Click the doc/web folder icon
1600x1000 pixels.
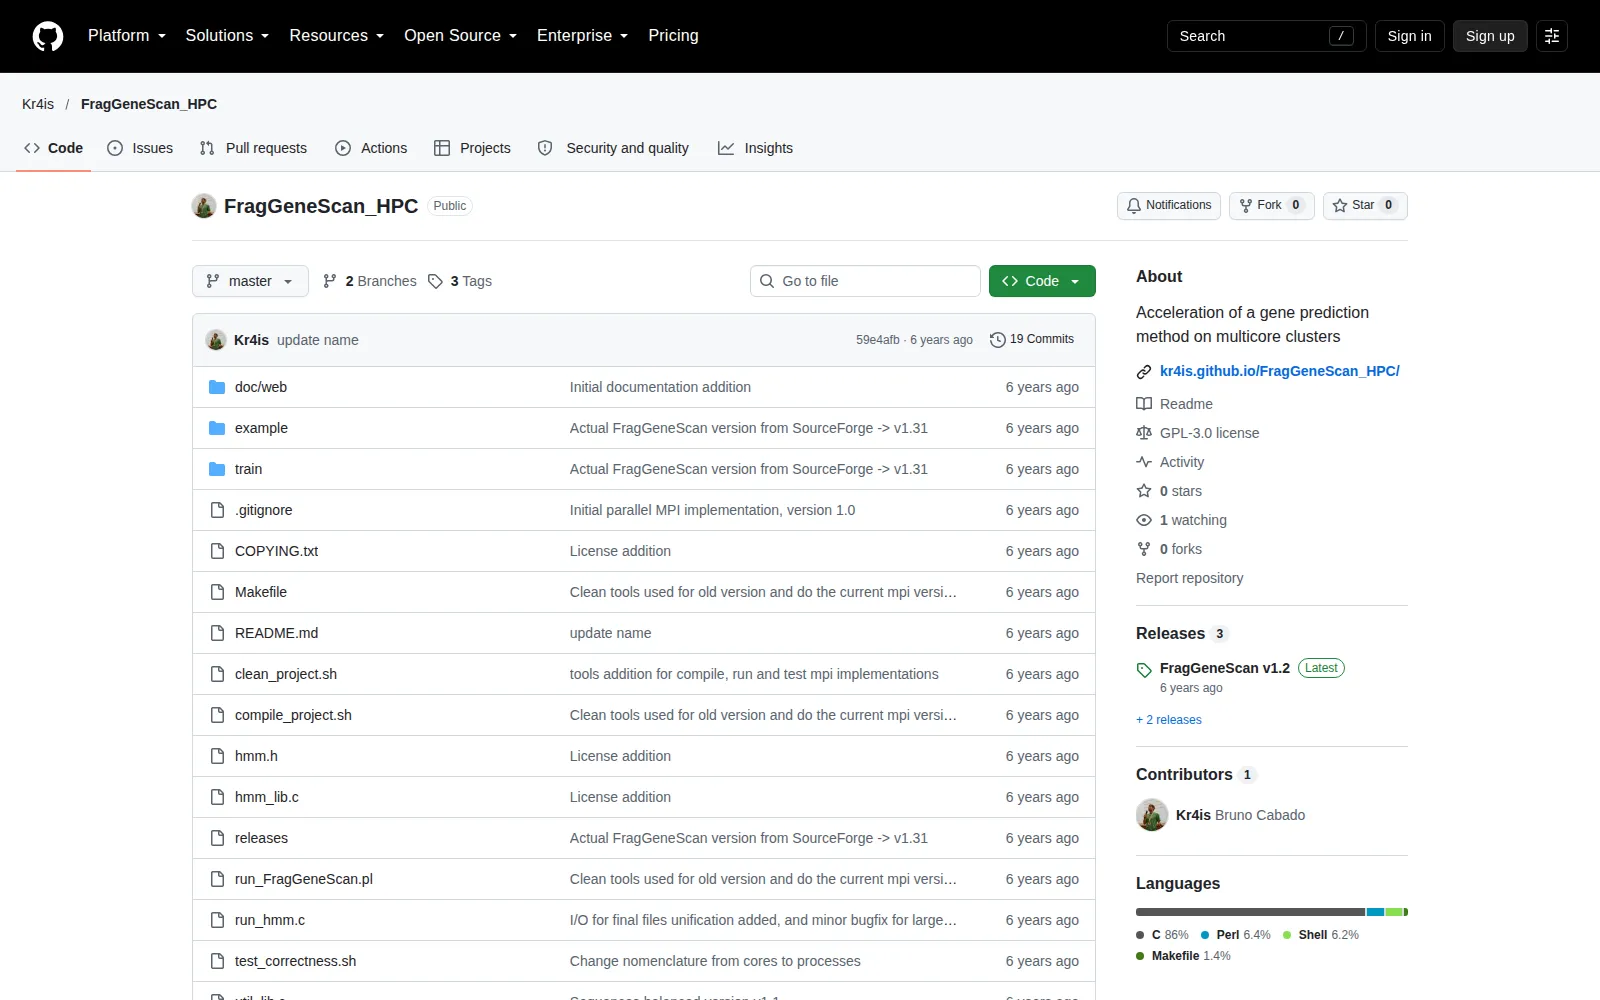217,387
